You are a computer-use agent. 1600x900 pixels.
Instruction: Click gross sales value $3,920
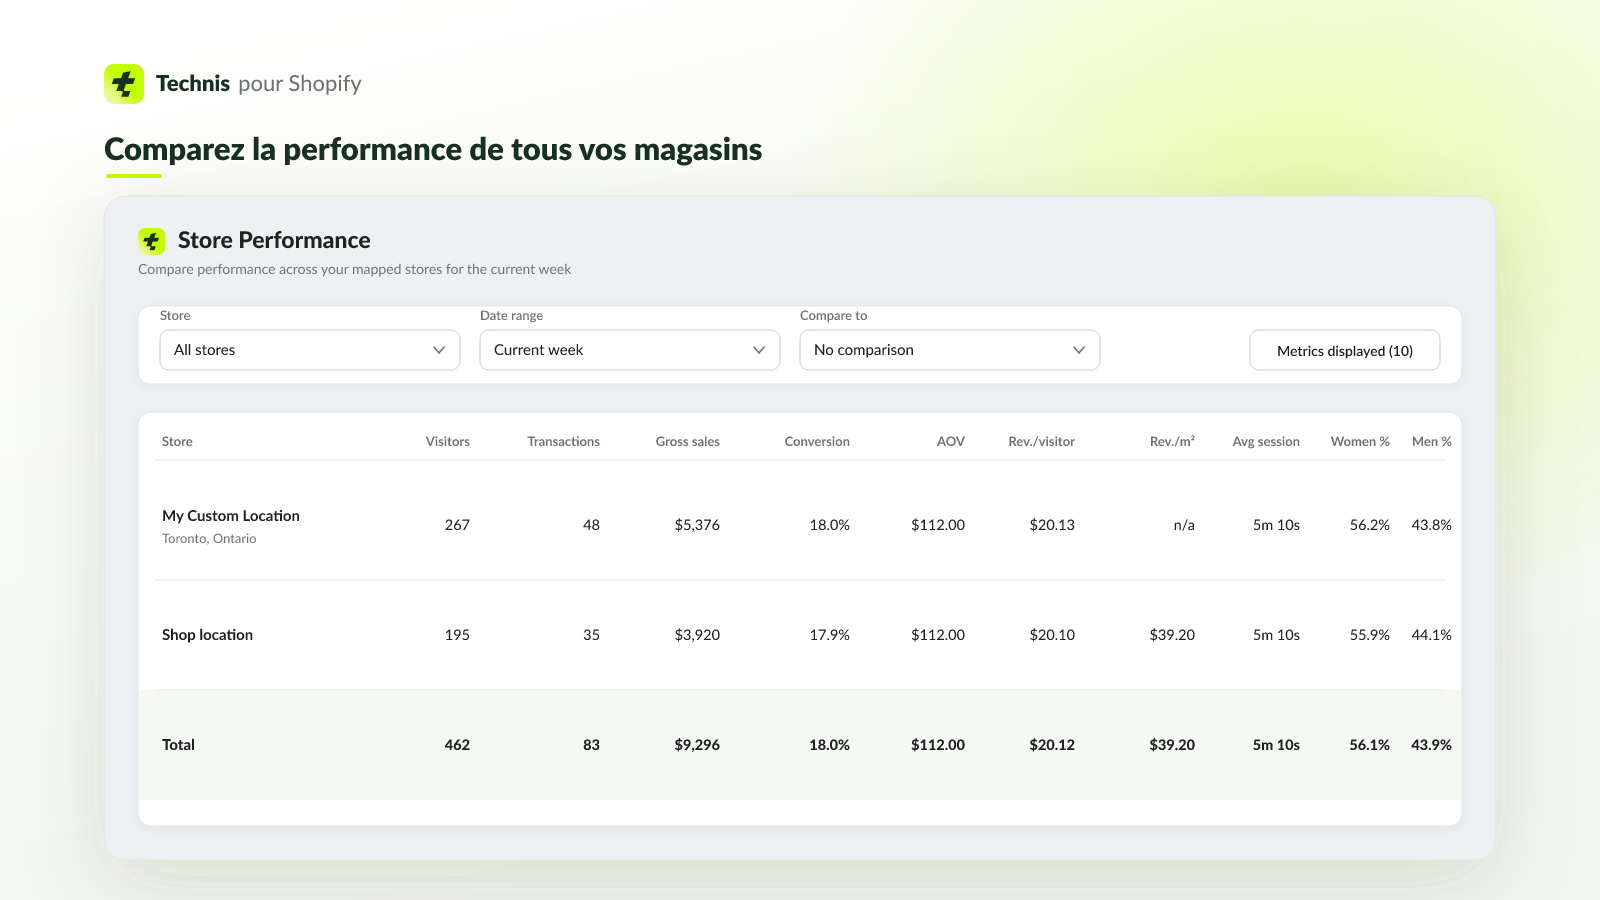click(x=697, y=635)
